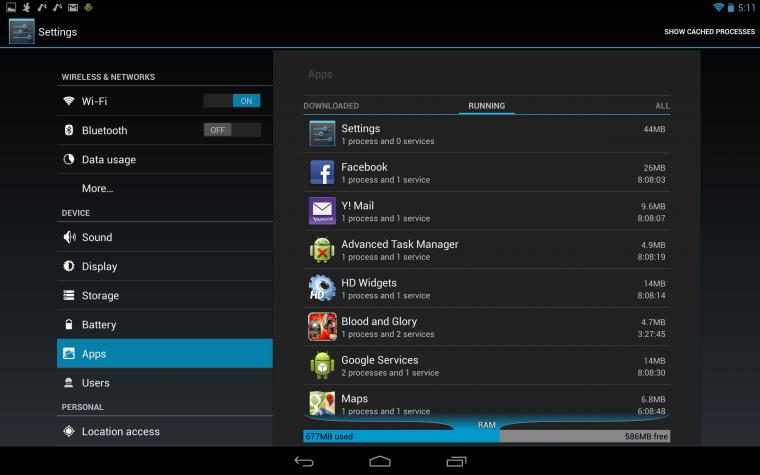Tap the Recent apps navigation button

click(x=456, y=461)
